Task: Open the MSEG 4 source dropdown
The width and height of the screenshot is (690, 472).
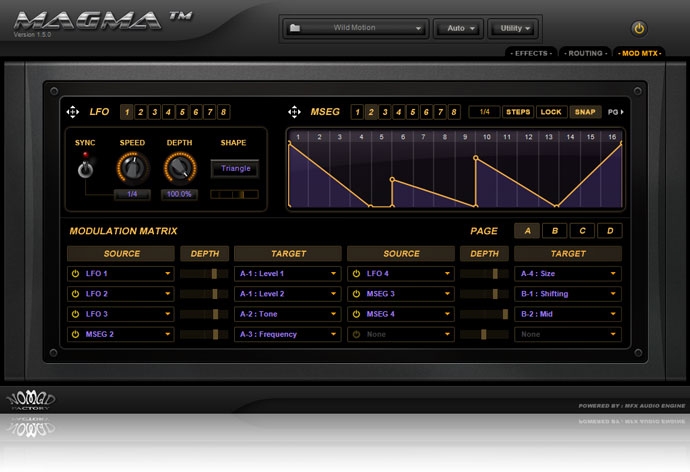Action: pyautogui.click(x=401, y=314)
